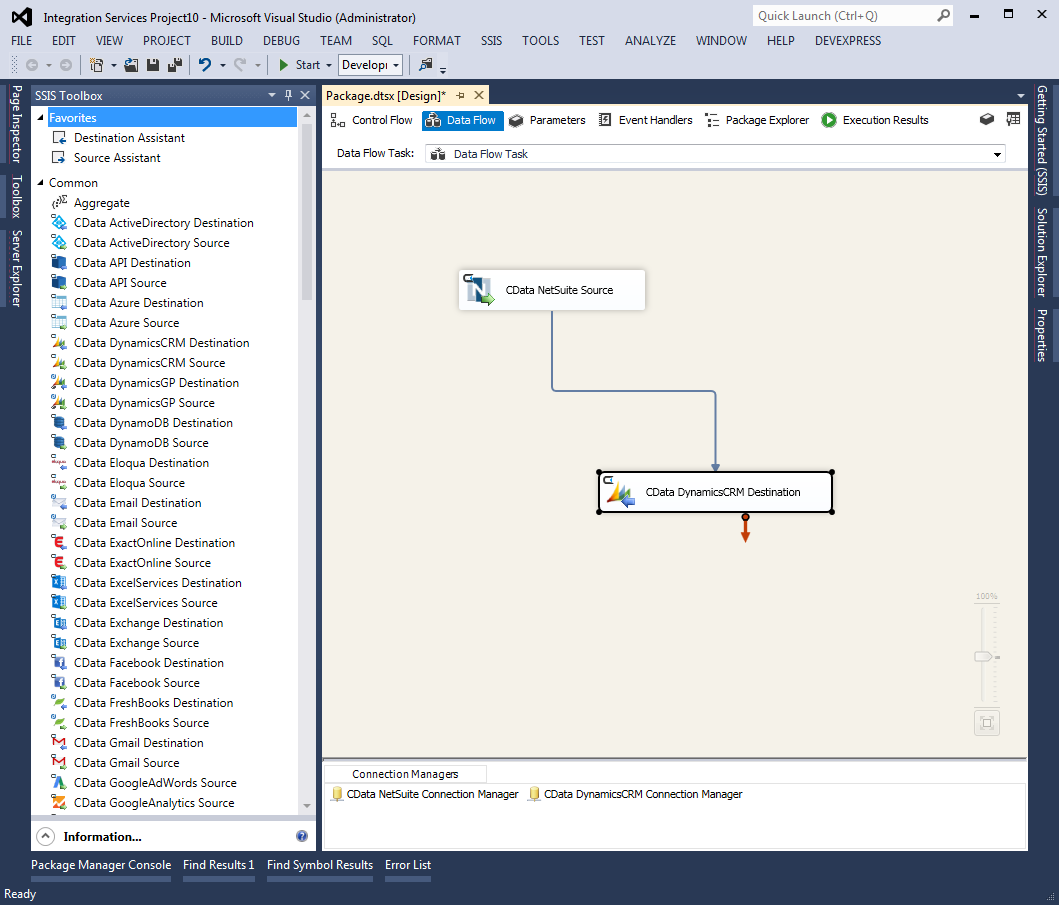Open CData NetSuite Connection Manager

click(425, 794)
